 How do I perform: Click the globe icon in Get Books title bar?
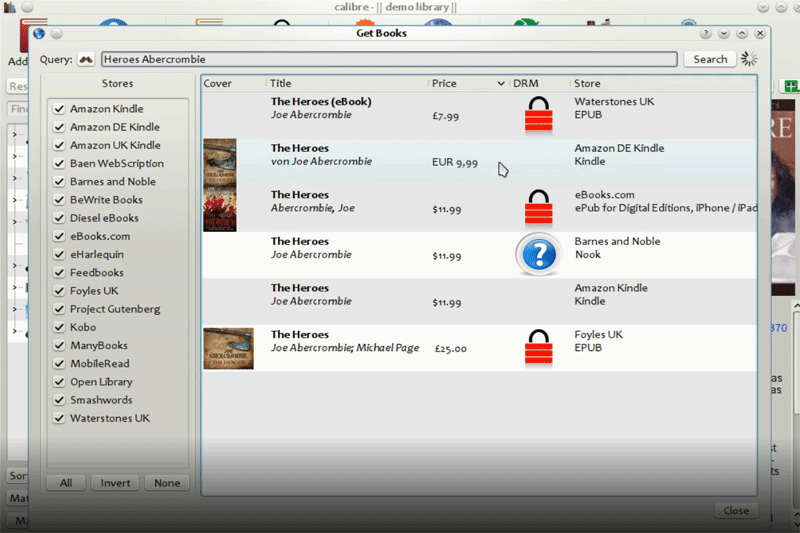coord(39,34)
